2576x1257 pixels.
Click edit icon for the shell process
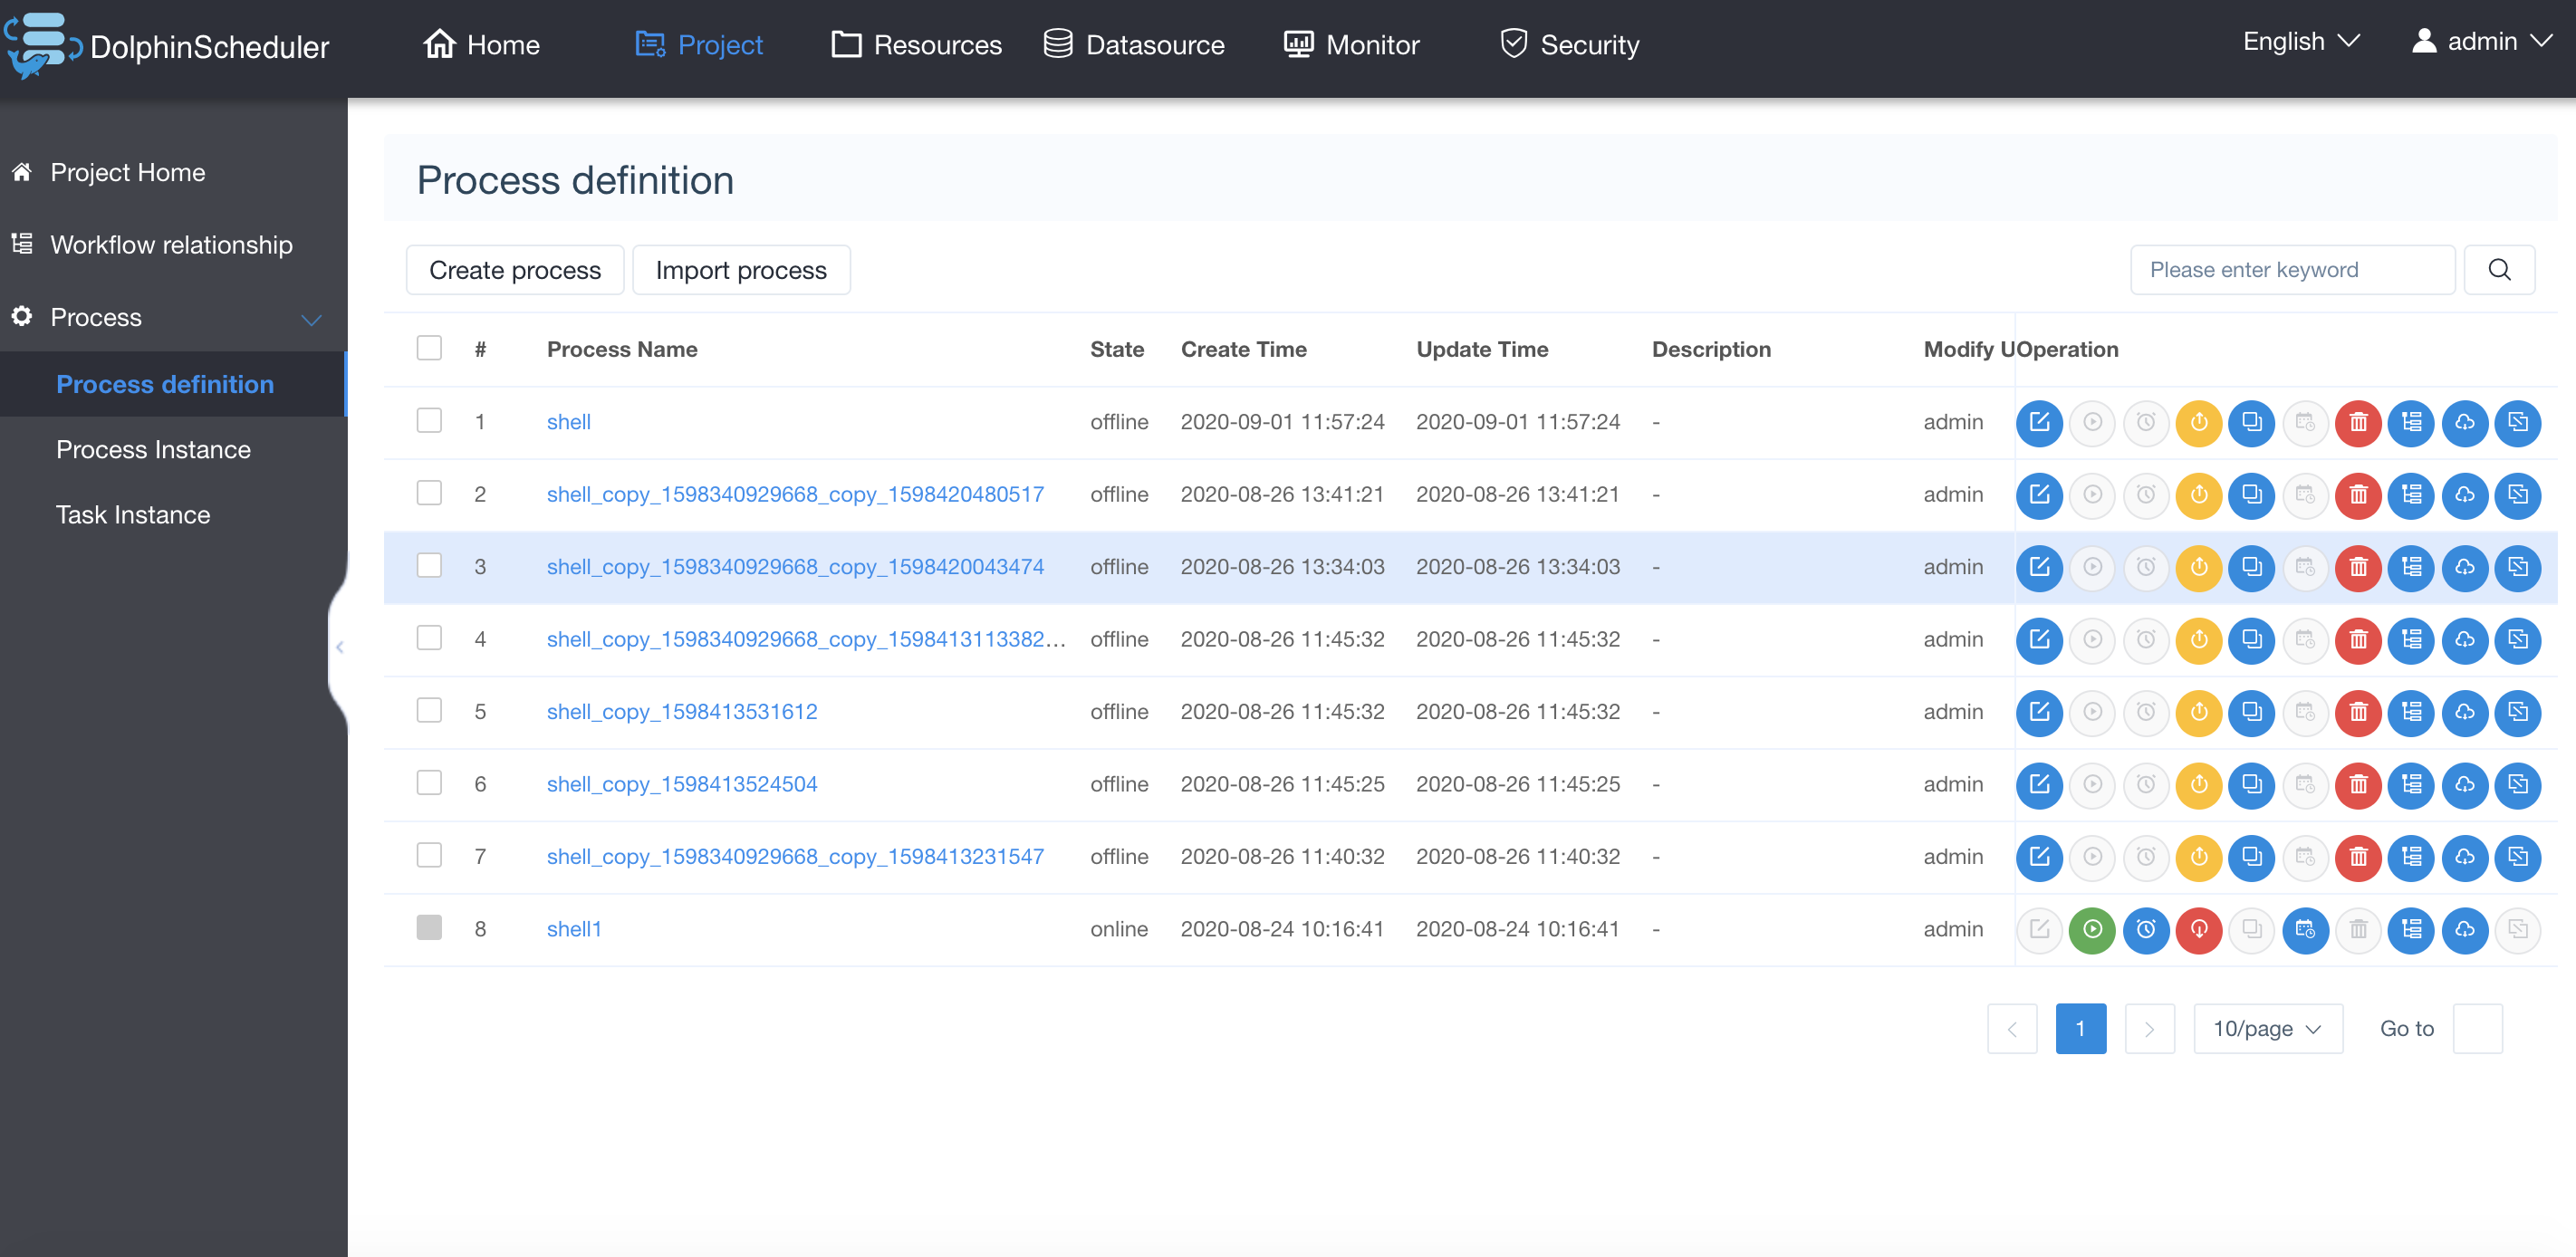click(2039, 422)
